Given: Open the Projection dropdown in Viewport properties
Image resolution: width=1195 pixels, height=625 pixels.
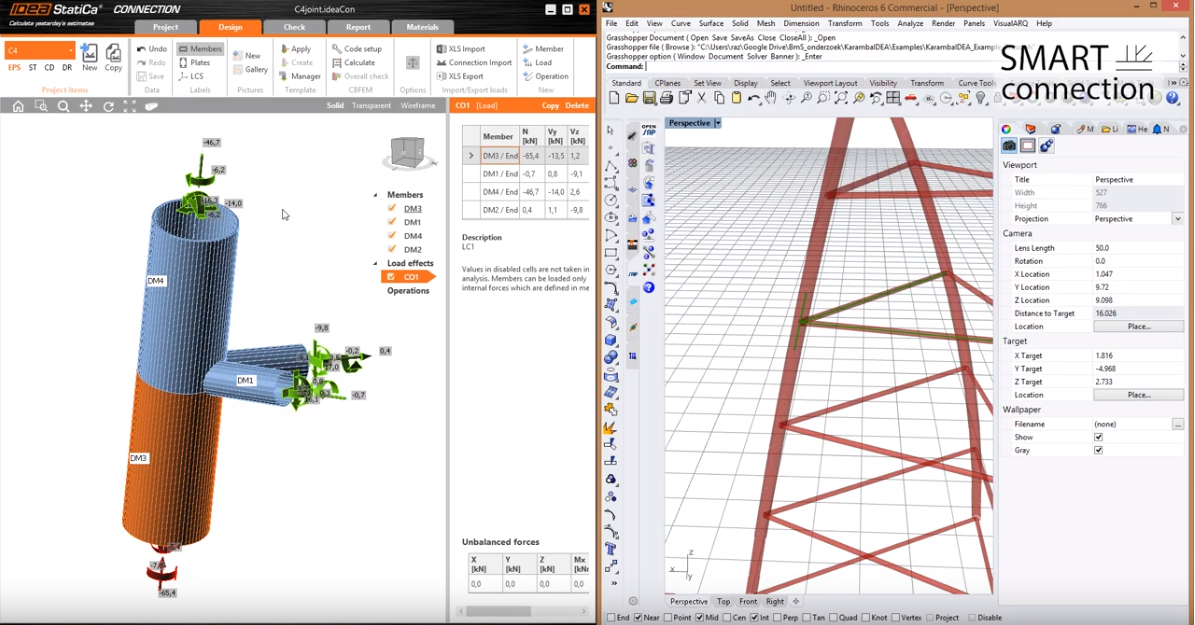Looking at the screenshot, I should 1177,219.
